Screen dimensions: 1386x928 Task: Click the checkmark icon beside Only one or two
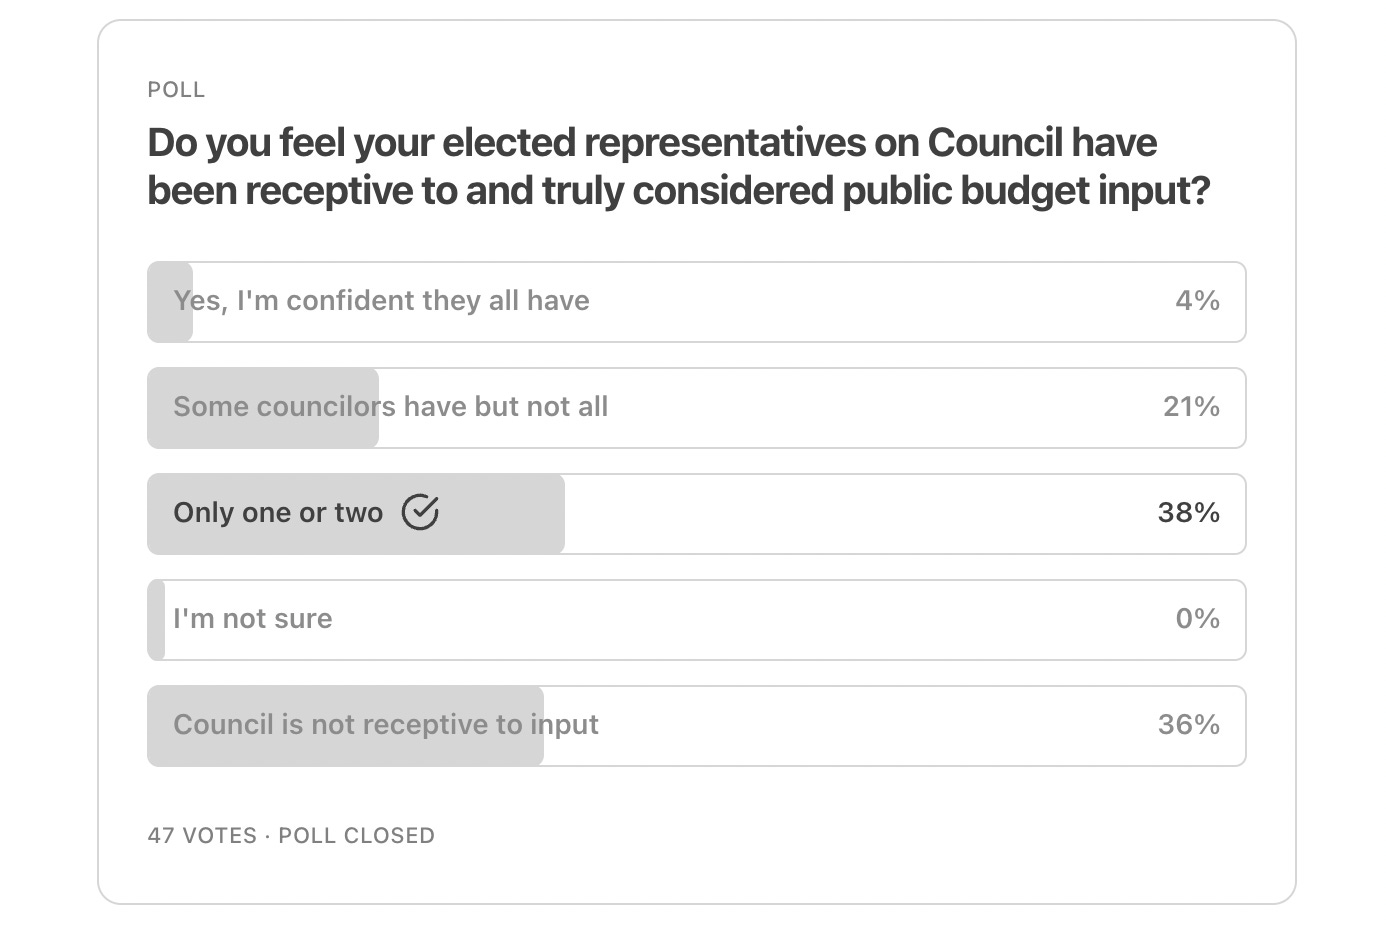(x=420, y=512)
